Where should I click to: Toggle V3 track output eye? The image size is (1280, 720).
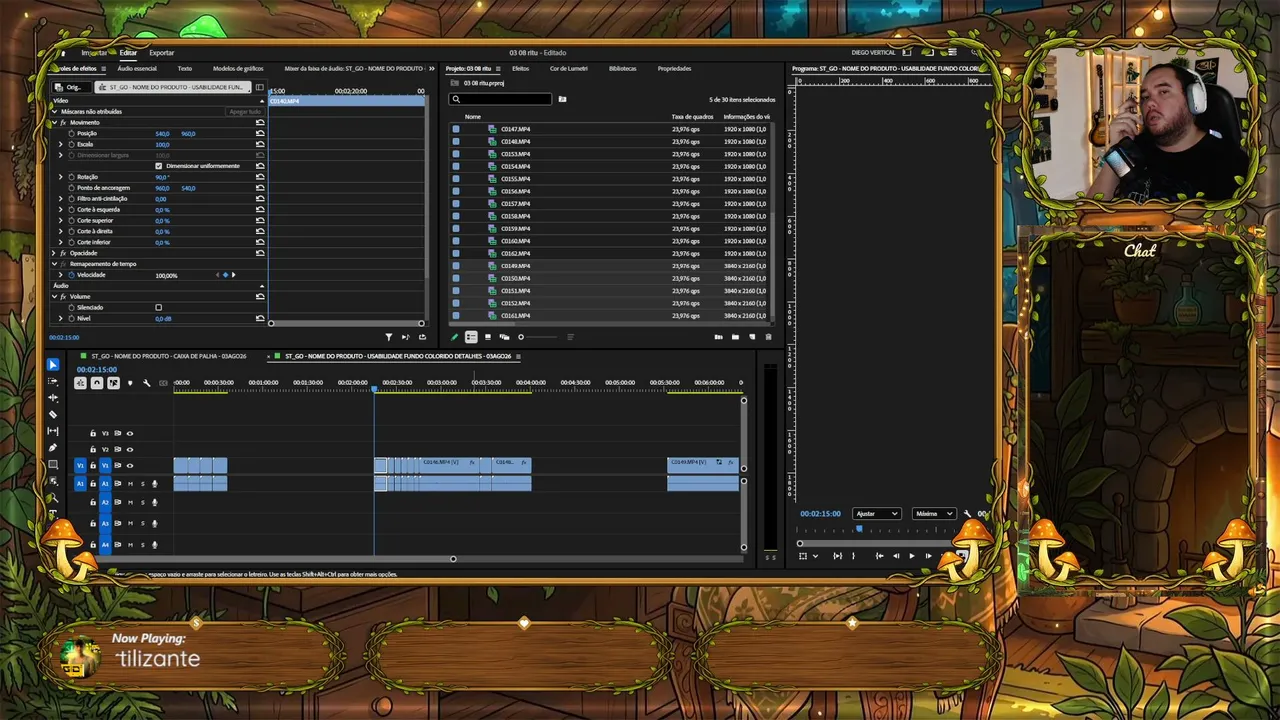129,433
